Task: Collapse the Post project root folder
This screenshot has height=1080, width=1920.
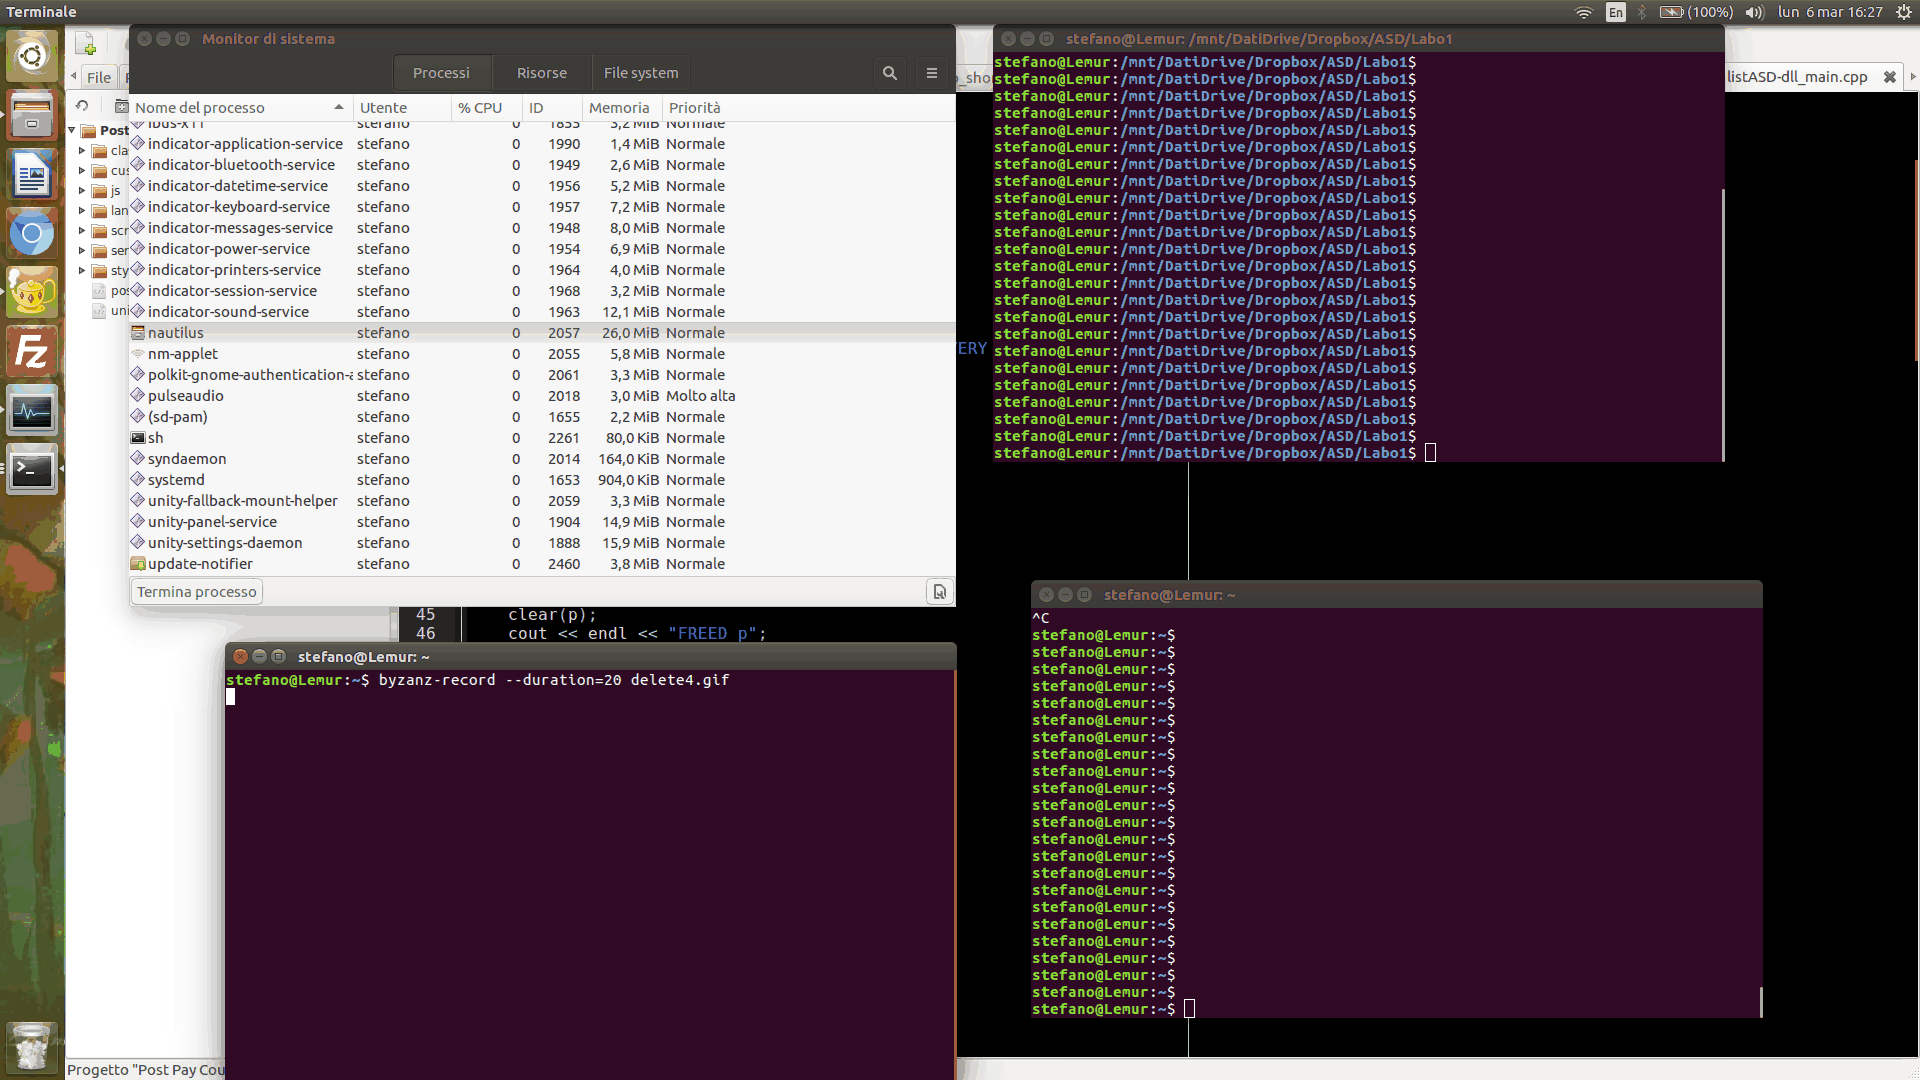Action: [70, 130]
